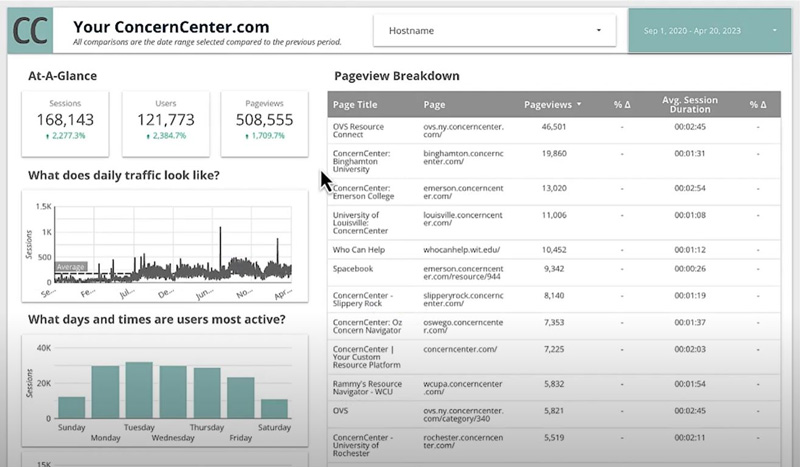This screenshot has width=800, height=467.
Task: Click the Pageview Breakdown heading
Action: (x=397, y=76)
